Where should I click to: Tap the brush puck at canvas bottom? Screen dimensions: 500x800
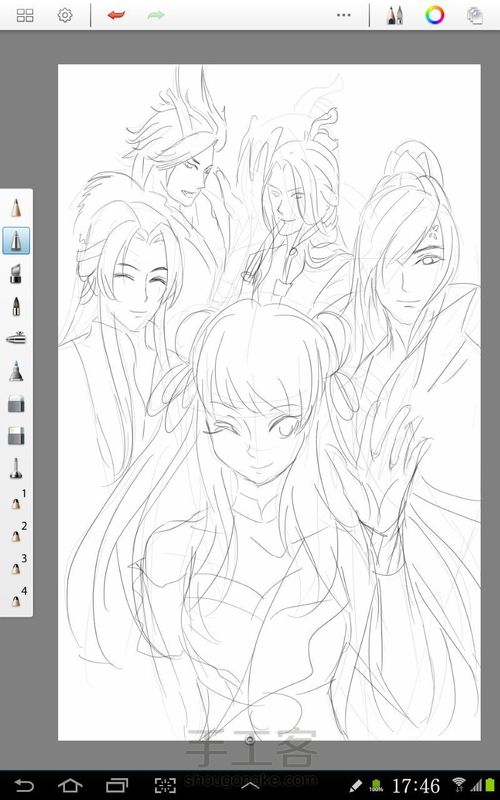tap(249, 739)
